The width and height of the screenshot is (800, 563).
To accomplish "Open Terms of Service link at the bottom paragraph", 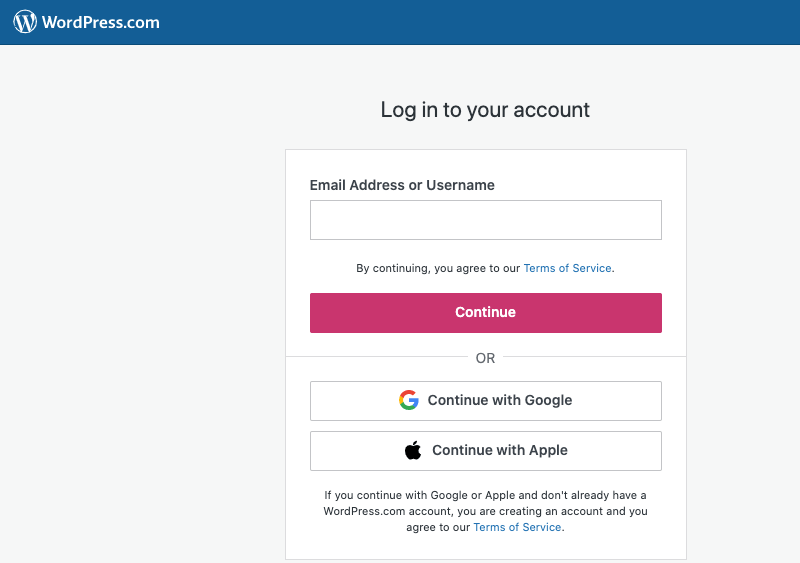I will click(x=517, y=527).
